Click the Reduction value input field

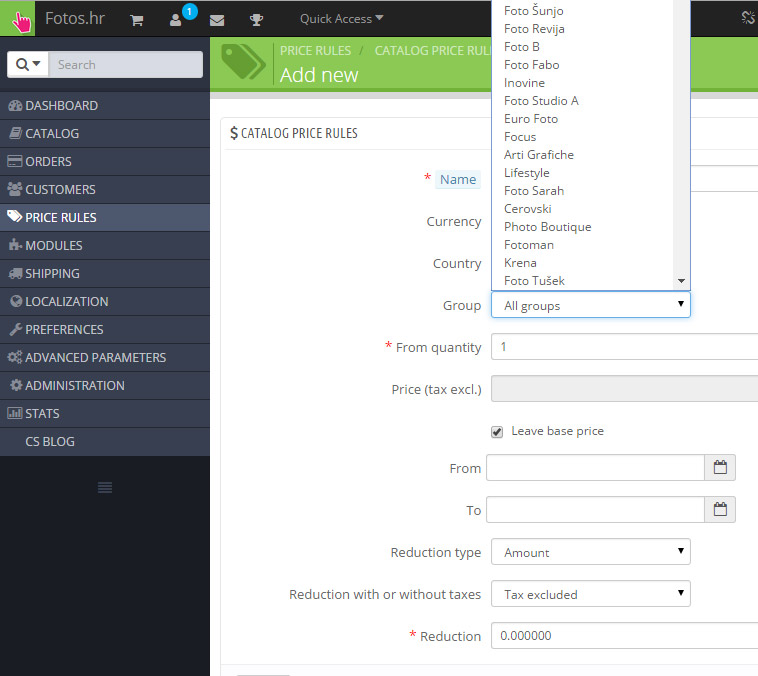tap(625, 636)
